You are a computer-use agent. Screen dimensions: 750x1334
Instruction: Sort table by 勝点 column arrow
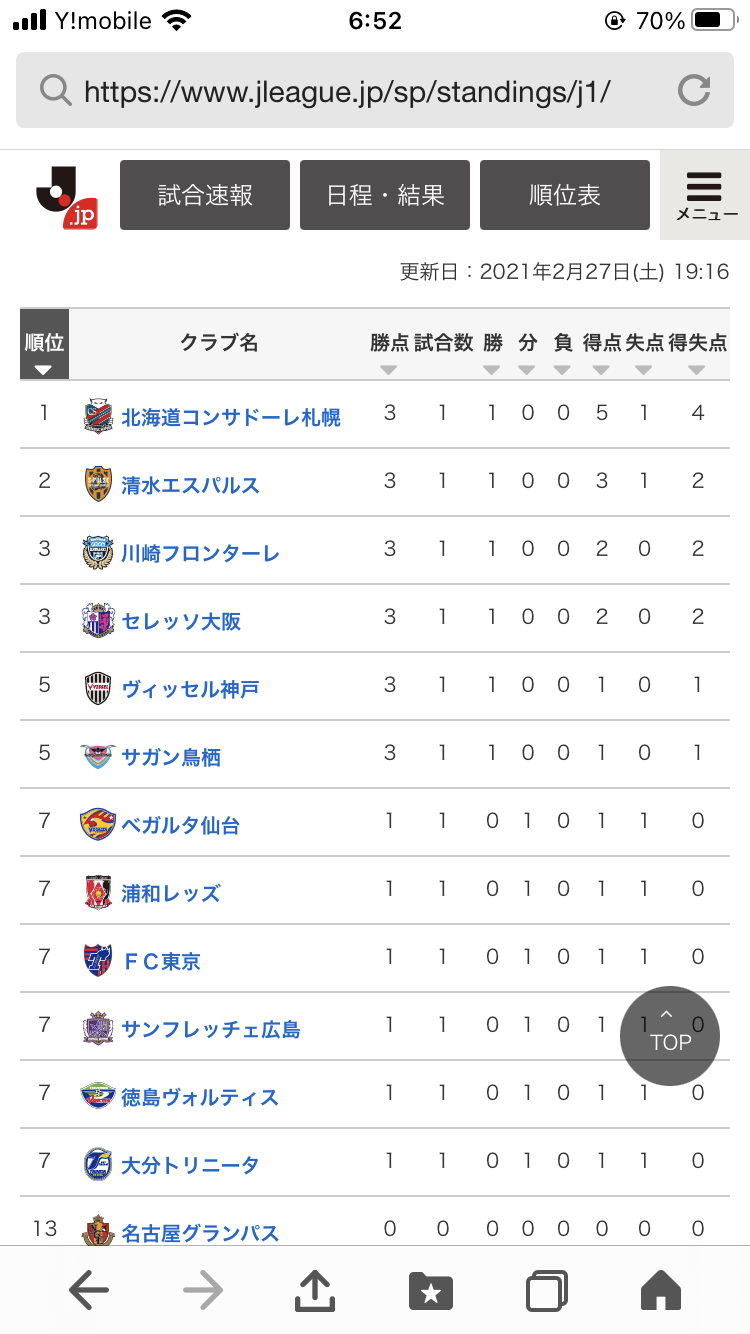click(389, 370)
